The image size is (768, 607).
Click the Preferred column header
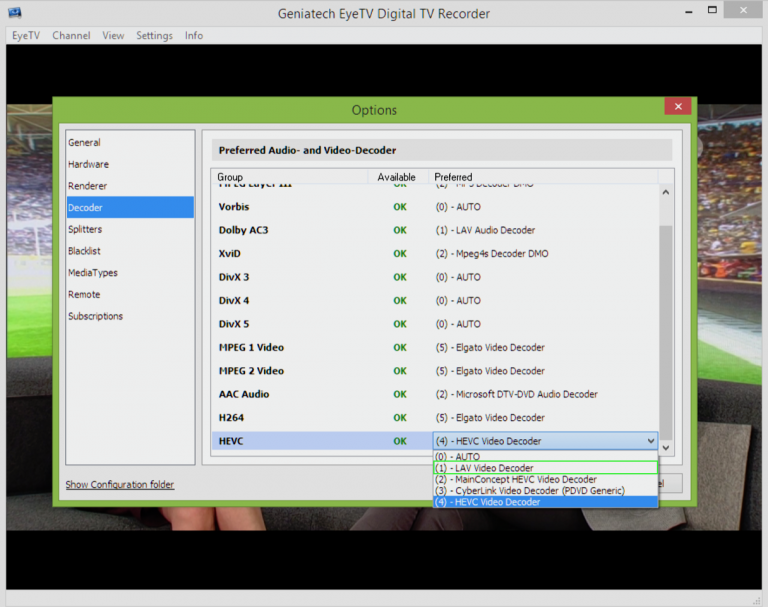(x=543, y=177)
